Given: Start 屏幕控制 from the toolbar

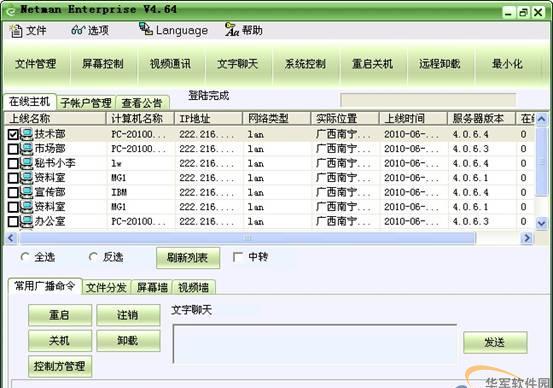Looking at the screenshot, I should (x=103, y=64).
